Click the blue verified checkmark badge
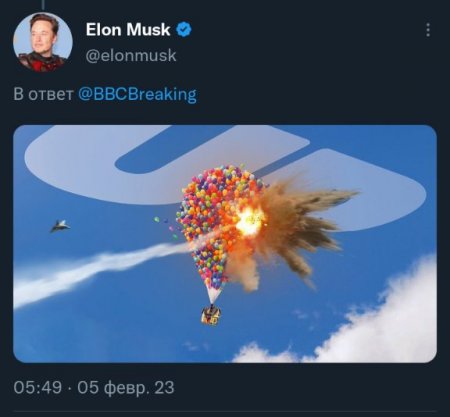This screenshot has width=450, height=417. 184,29
